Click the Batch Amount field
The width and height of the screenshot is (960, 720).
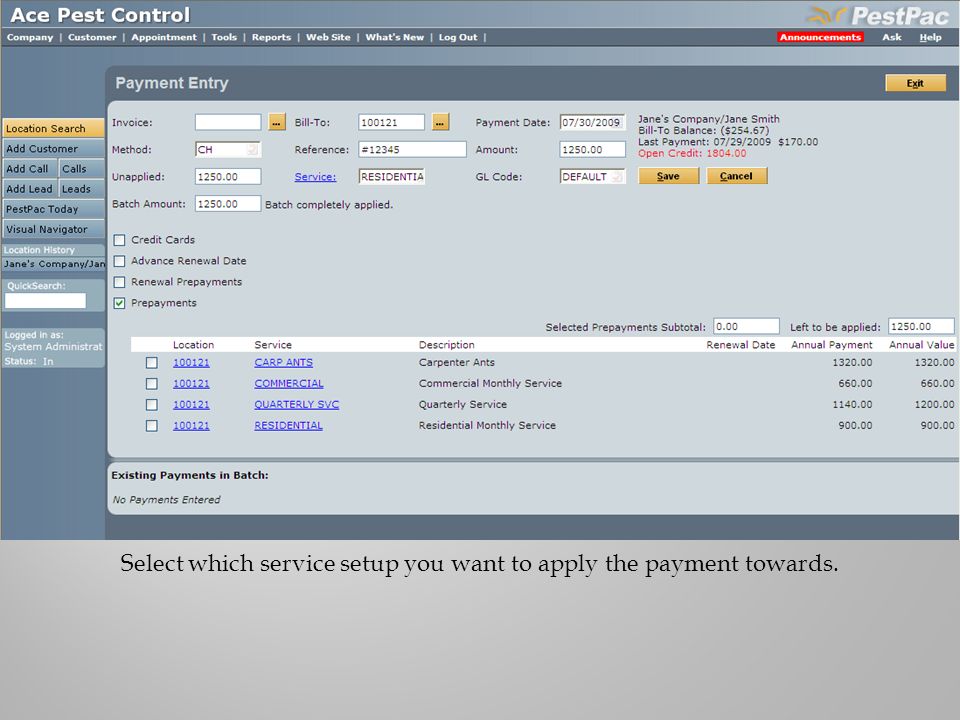[228, 204]
